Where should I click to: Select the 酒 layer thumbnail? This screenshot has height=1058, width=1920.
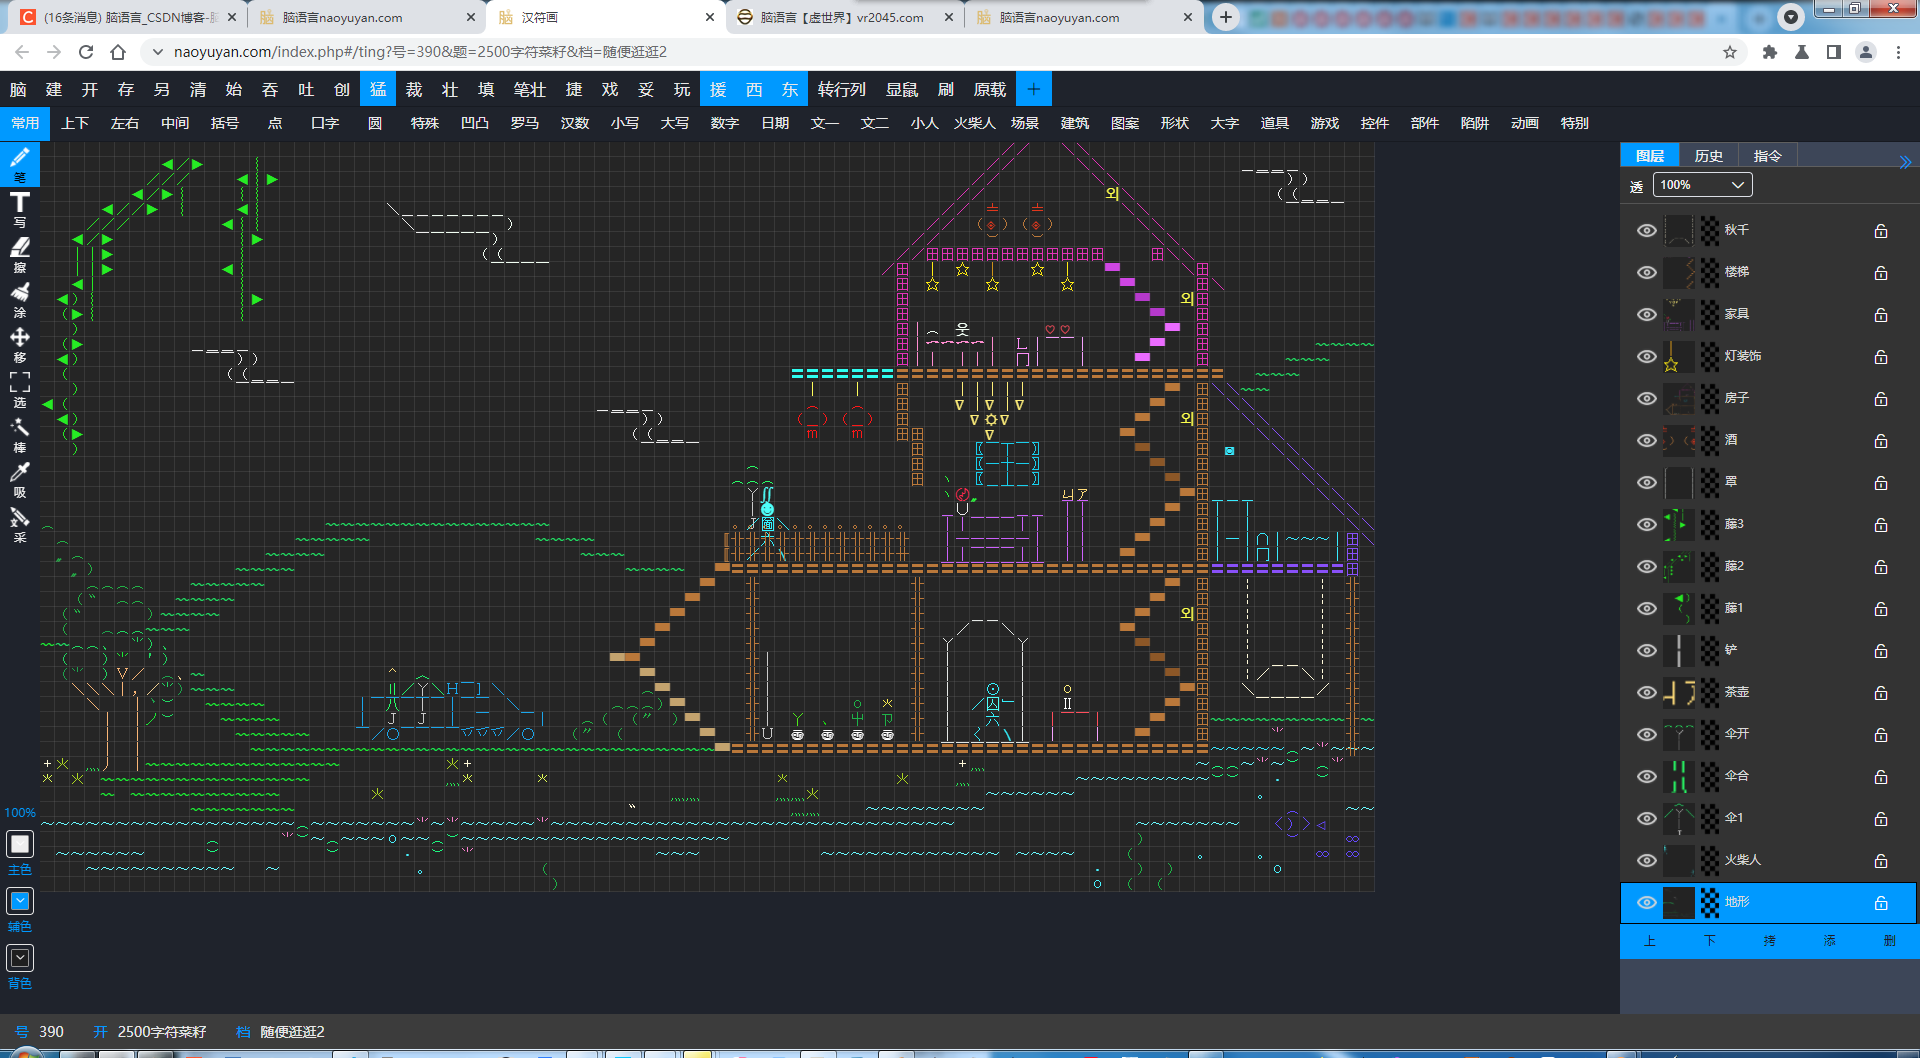tap(1678, 441)
